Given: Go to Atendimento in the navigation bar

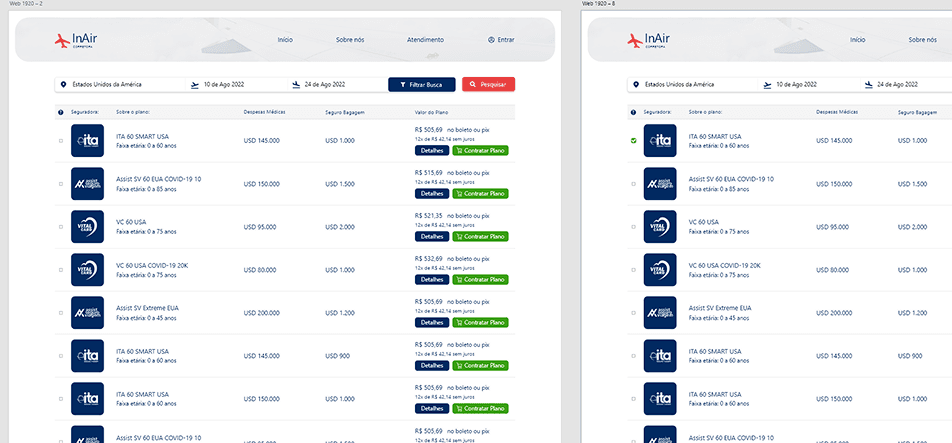Looking at the screenshot, I should (x=425, y=40).
